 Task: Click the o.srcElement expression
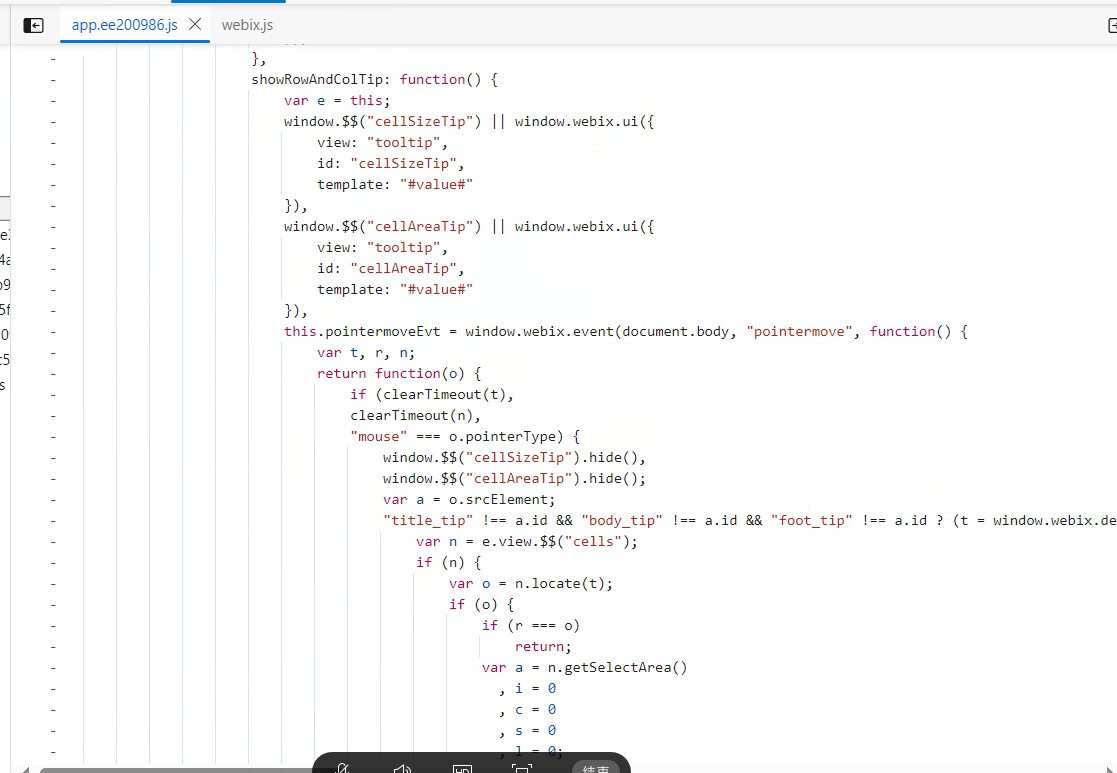click(509, 500)
